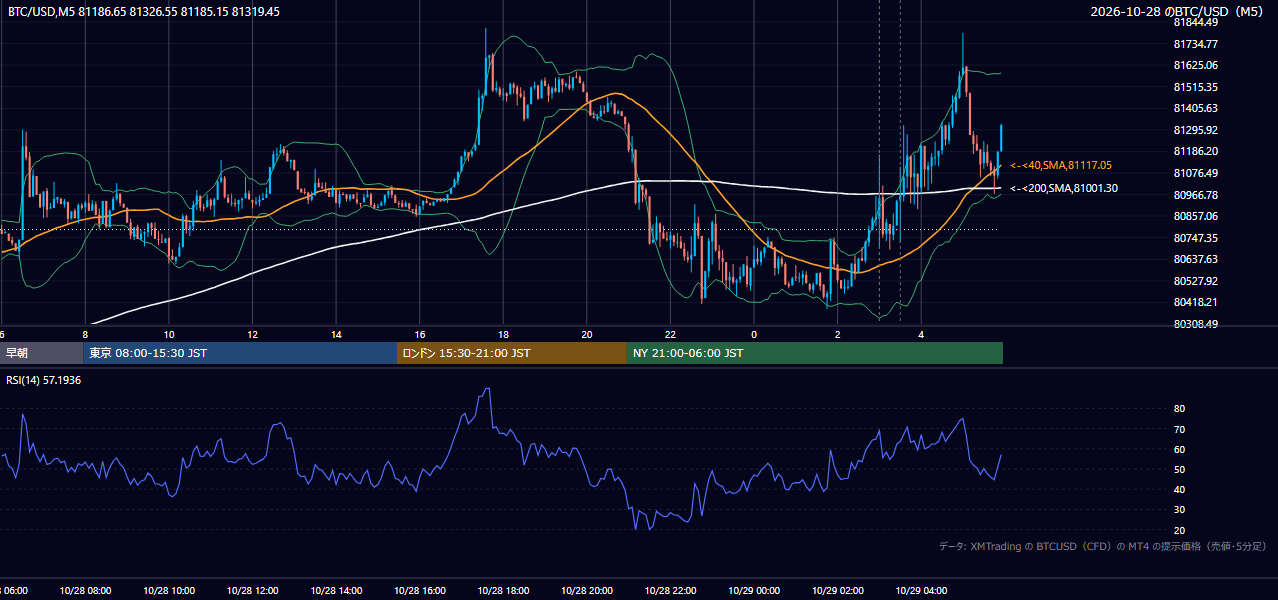
Task: Click RSI scale value 40
Action: tap(1179, 489)
